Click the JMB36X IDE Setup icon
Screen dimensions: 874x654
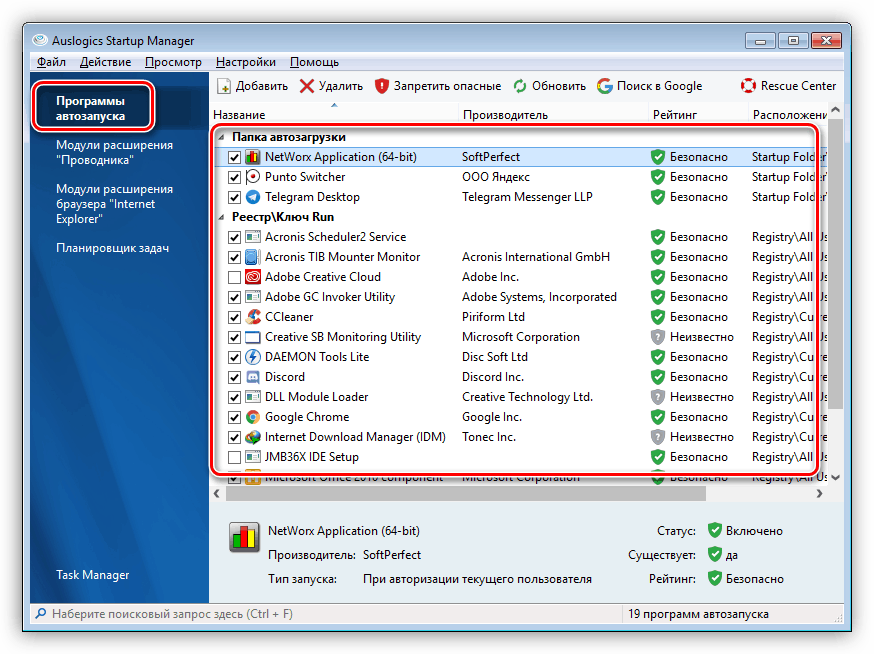click(x=253, y=457)
